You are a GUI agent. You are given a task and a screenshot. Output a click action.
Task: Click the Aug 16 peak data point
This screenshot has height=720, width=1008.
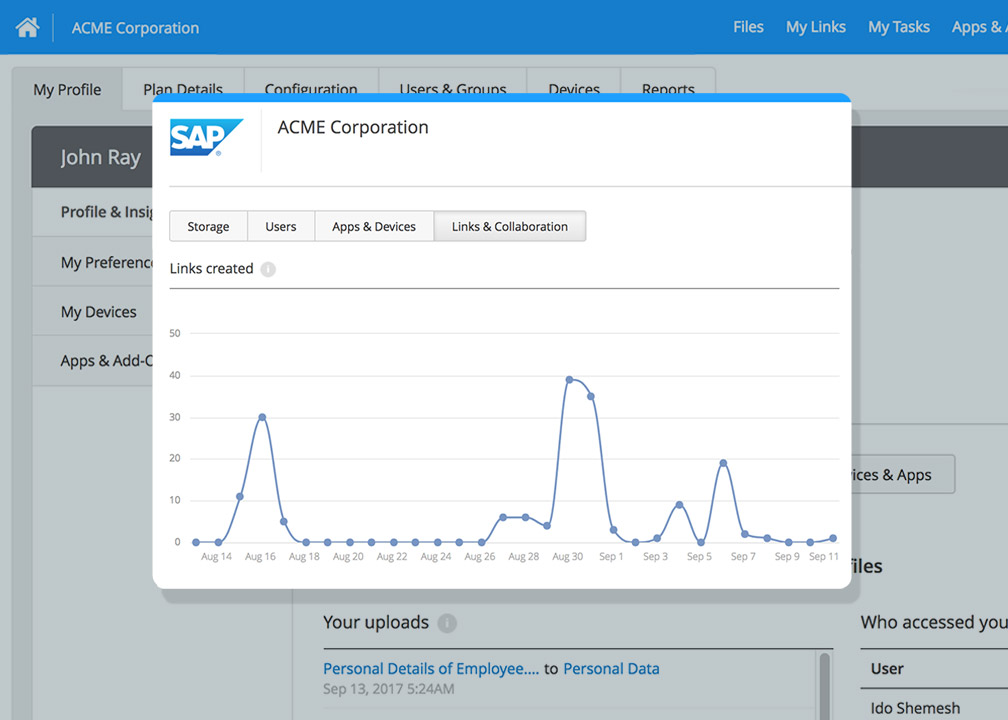click(x=262, y=417)
